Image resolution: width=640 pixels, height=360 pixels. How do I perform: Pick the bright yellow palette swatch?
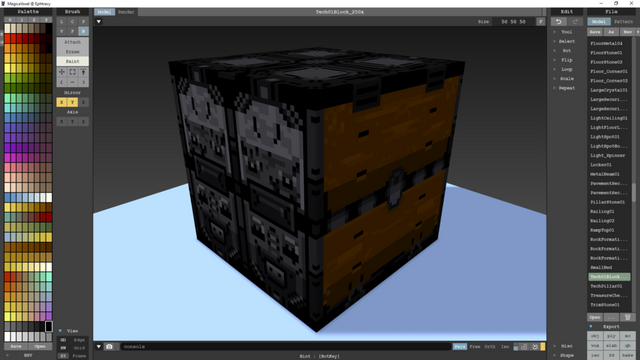click(x=7, y=68)
